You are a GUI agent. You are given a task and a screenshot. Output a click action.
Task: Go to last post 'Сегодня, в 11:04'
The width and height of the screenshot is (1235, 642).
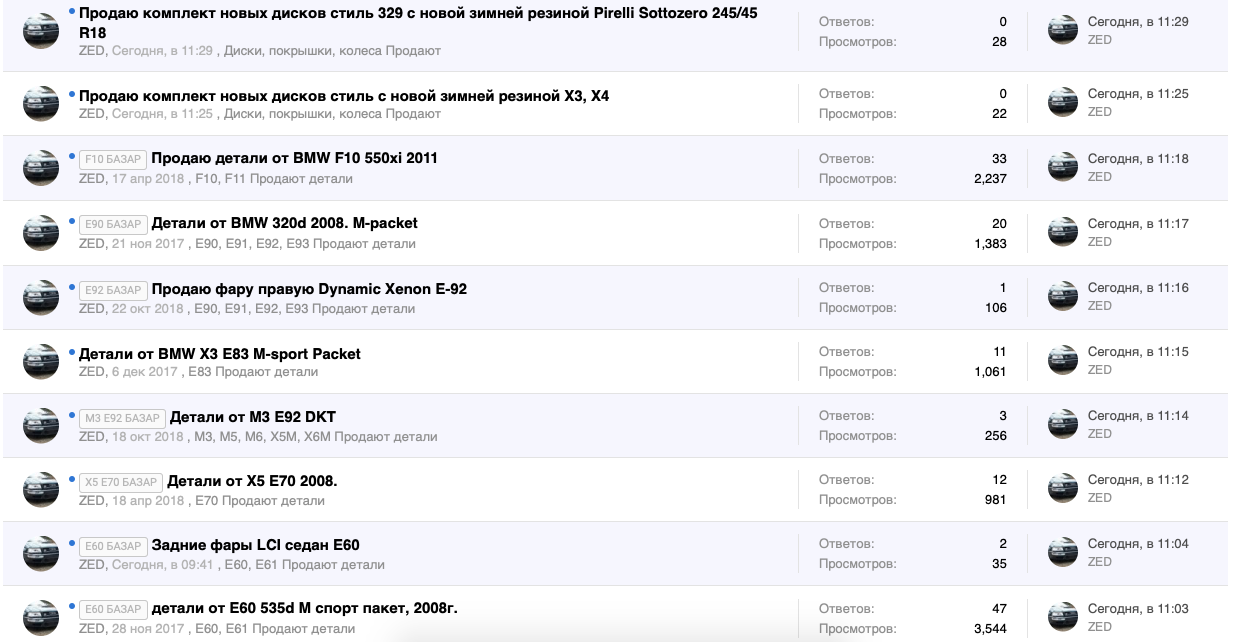point(1138,544)
